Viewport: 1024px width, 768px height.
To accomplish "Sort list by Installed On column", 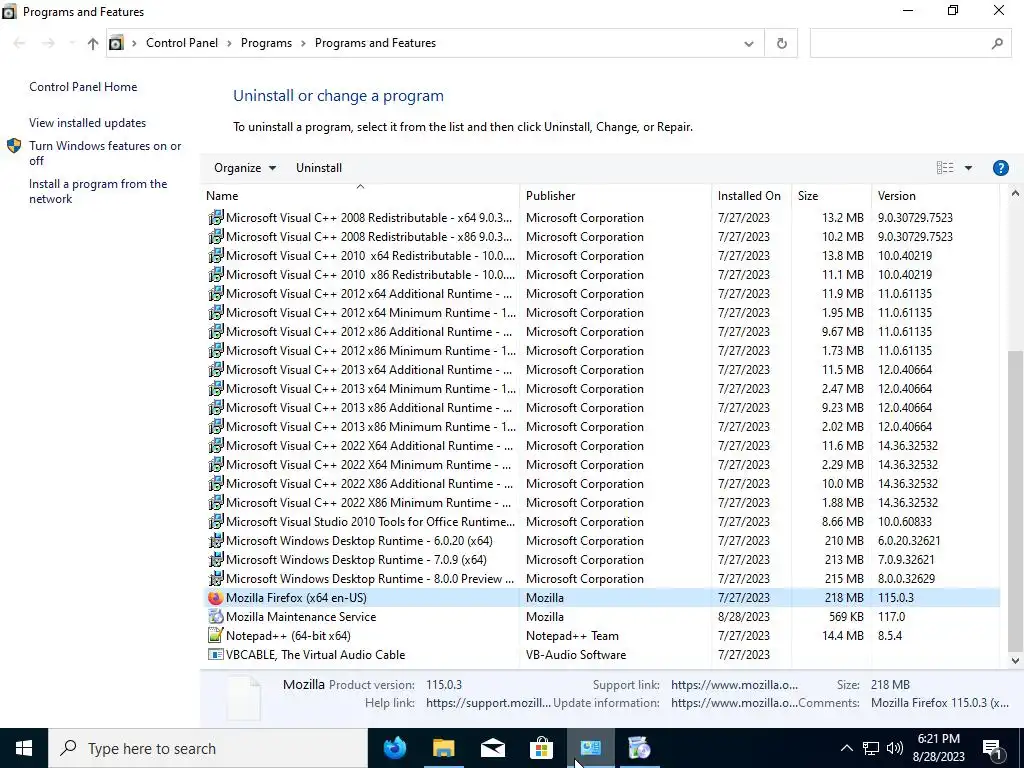I will [752, 195].
